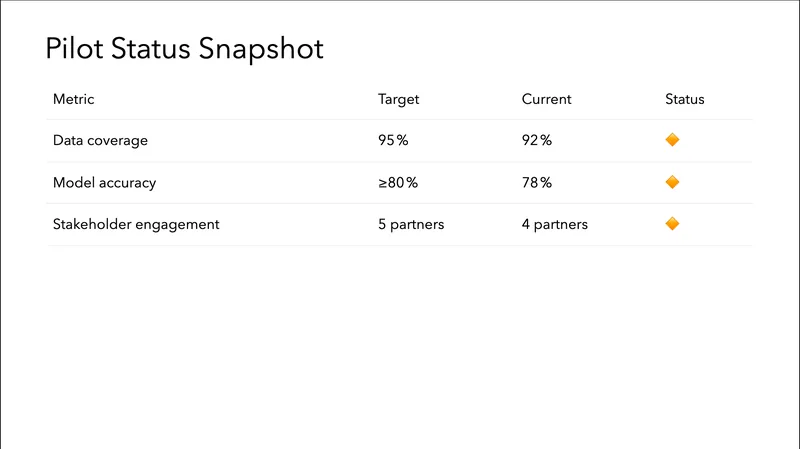This screenshot has width=800, height=449.
Task: Click the ≥80% target value
Action: click(397, 183)
